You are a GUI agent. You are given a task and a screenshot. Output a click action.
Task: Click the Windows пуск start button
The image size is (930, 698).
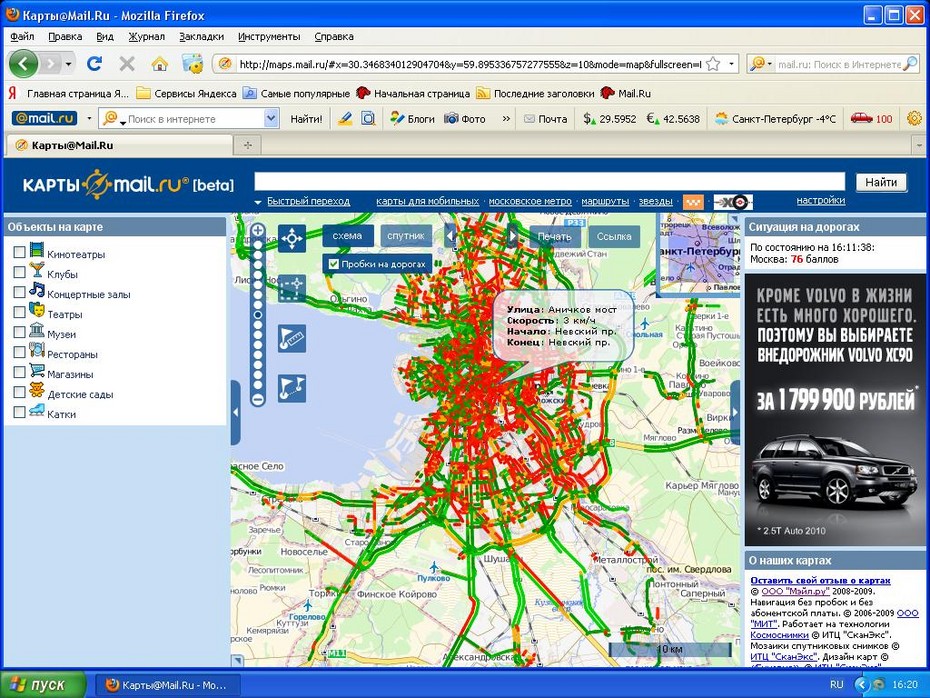(42, 685)
